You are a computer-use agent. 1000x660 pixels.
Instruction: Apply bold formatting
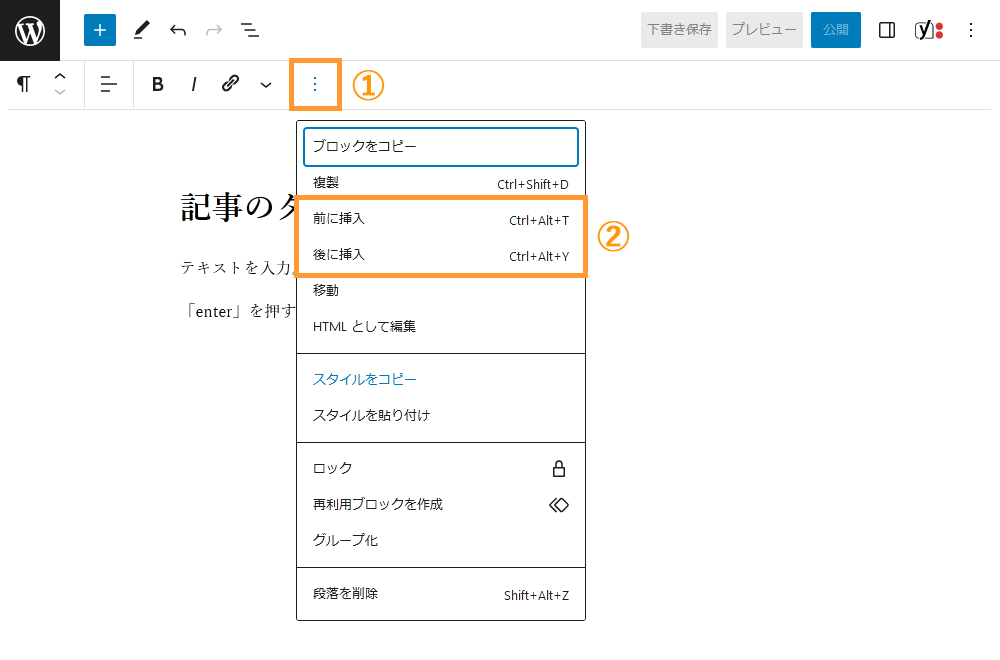pos(157,84)
